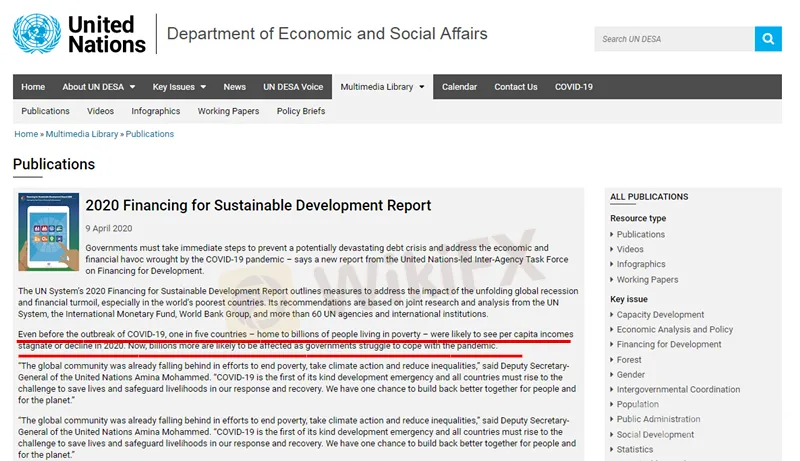Click the blue search magnifier button

pos(768,39)
